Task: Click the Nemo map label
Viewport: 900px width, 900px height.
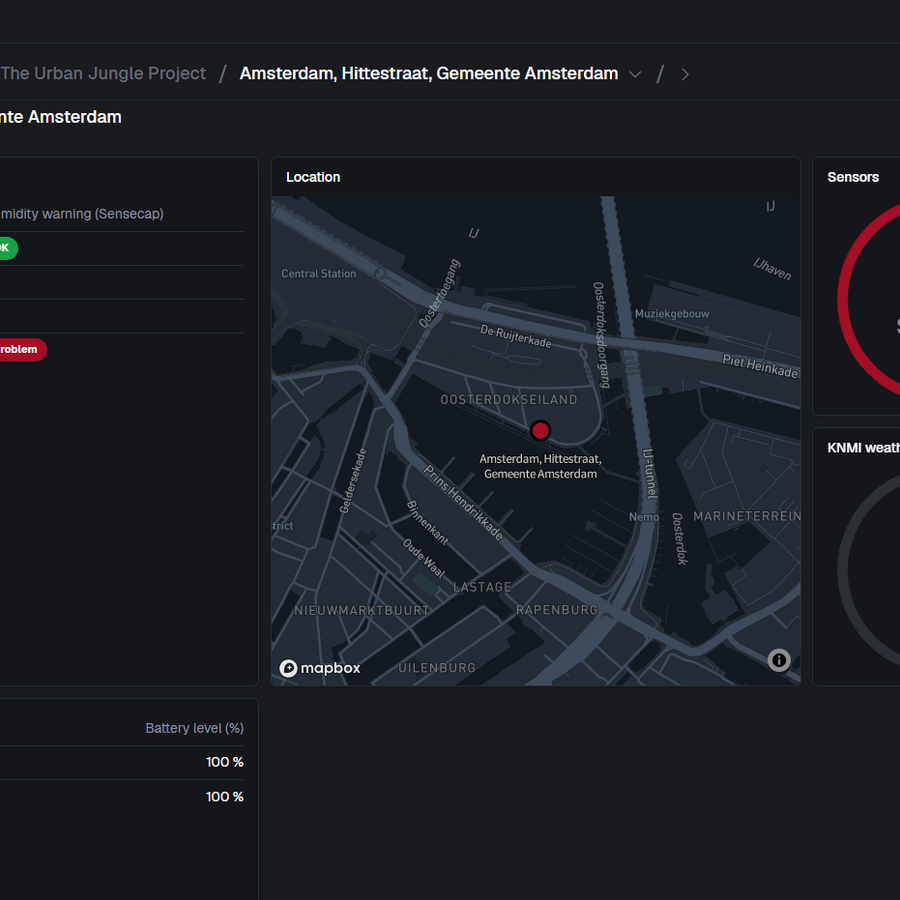Action: pyautogui.click(x=643, y=517)
